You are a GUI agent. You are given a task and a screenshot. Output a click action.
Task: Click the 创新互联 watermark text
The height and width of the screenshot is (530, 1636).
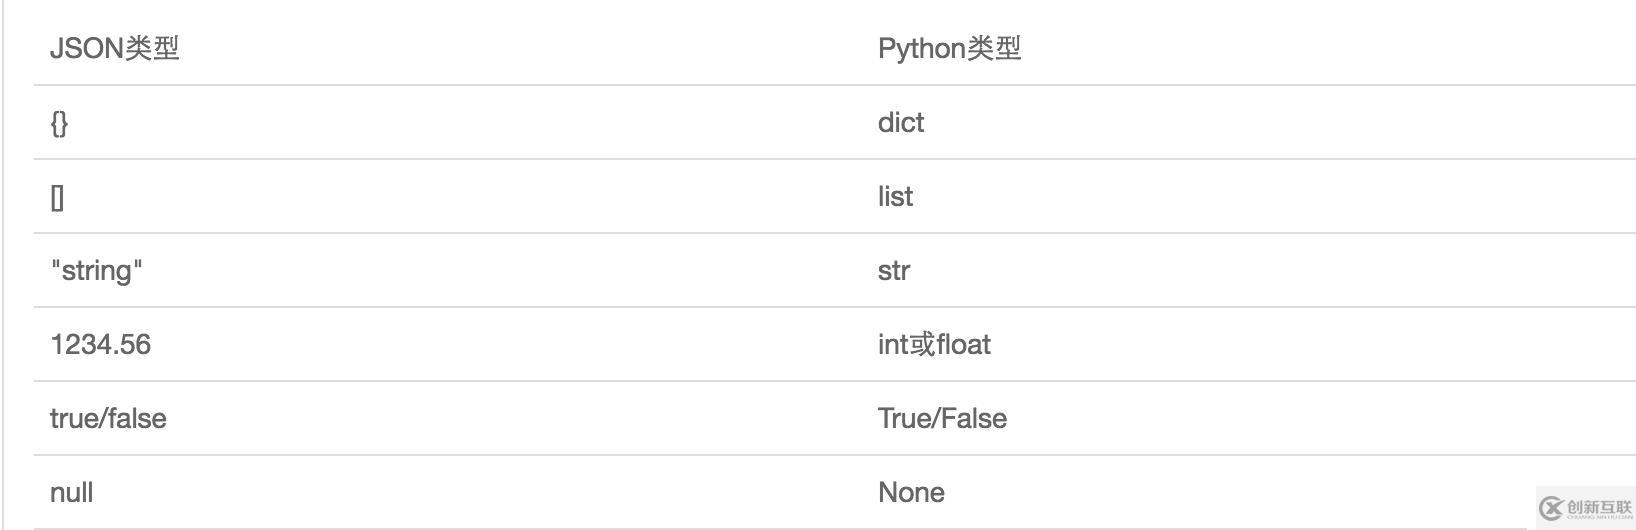[x=1599, y=507]
